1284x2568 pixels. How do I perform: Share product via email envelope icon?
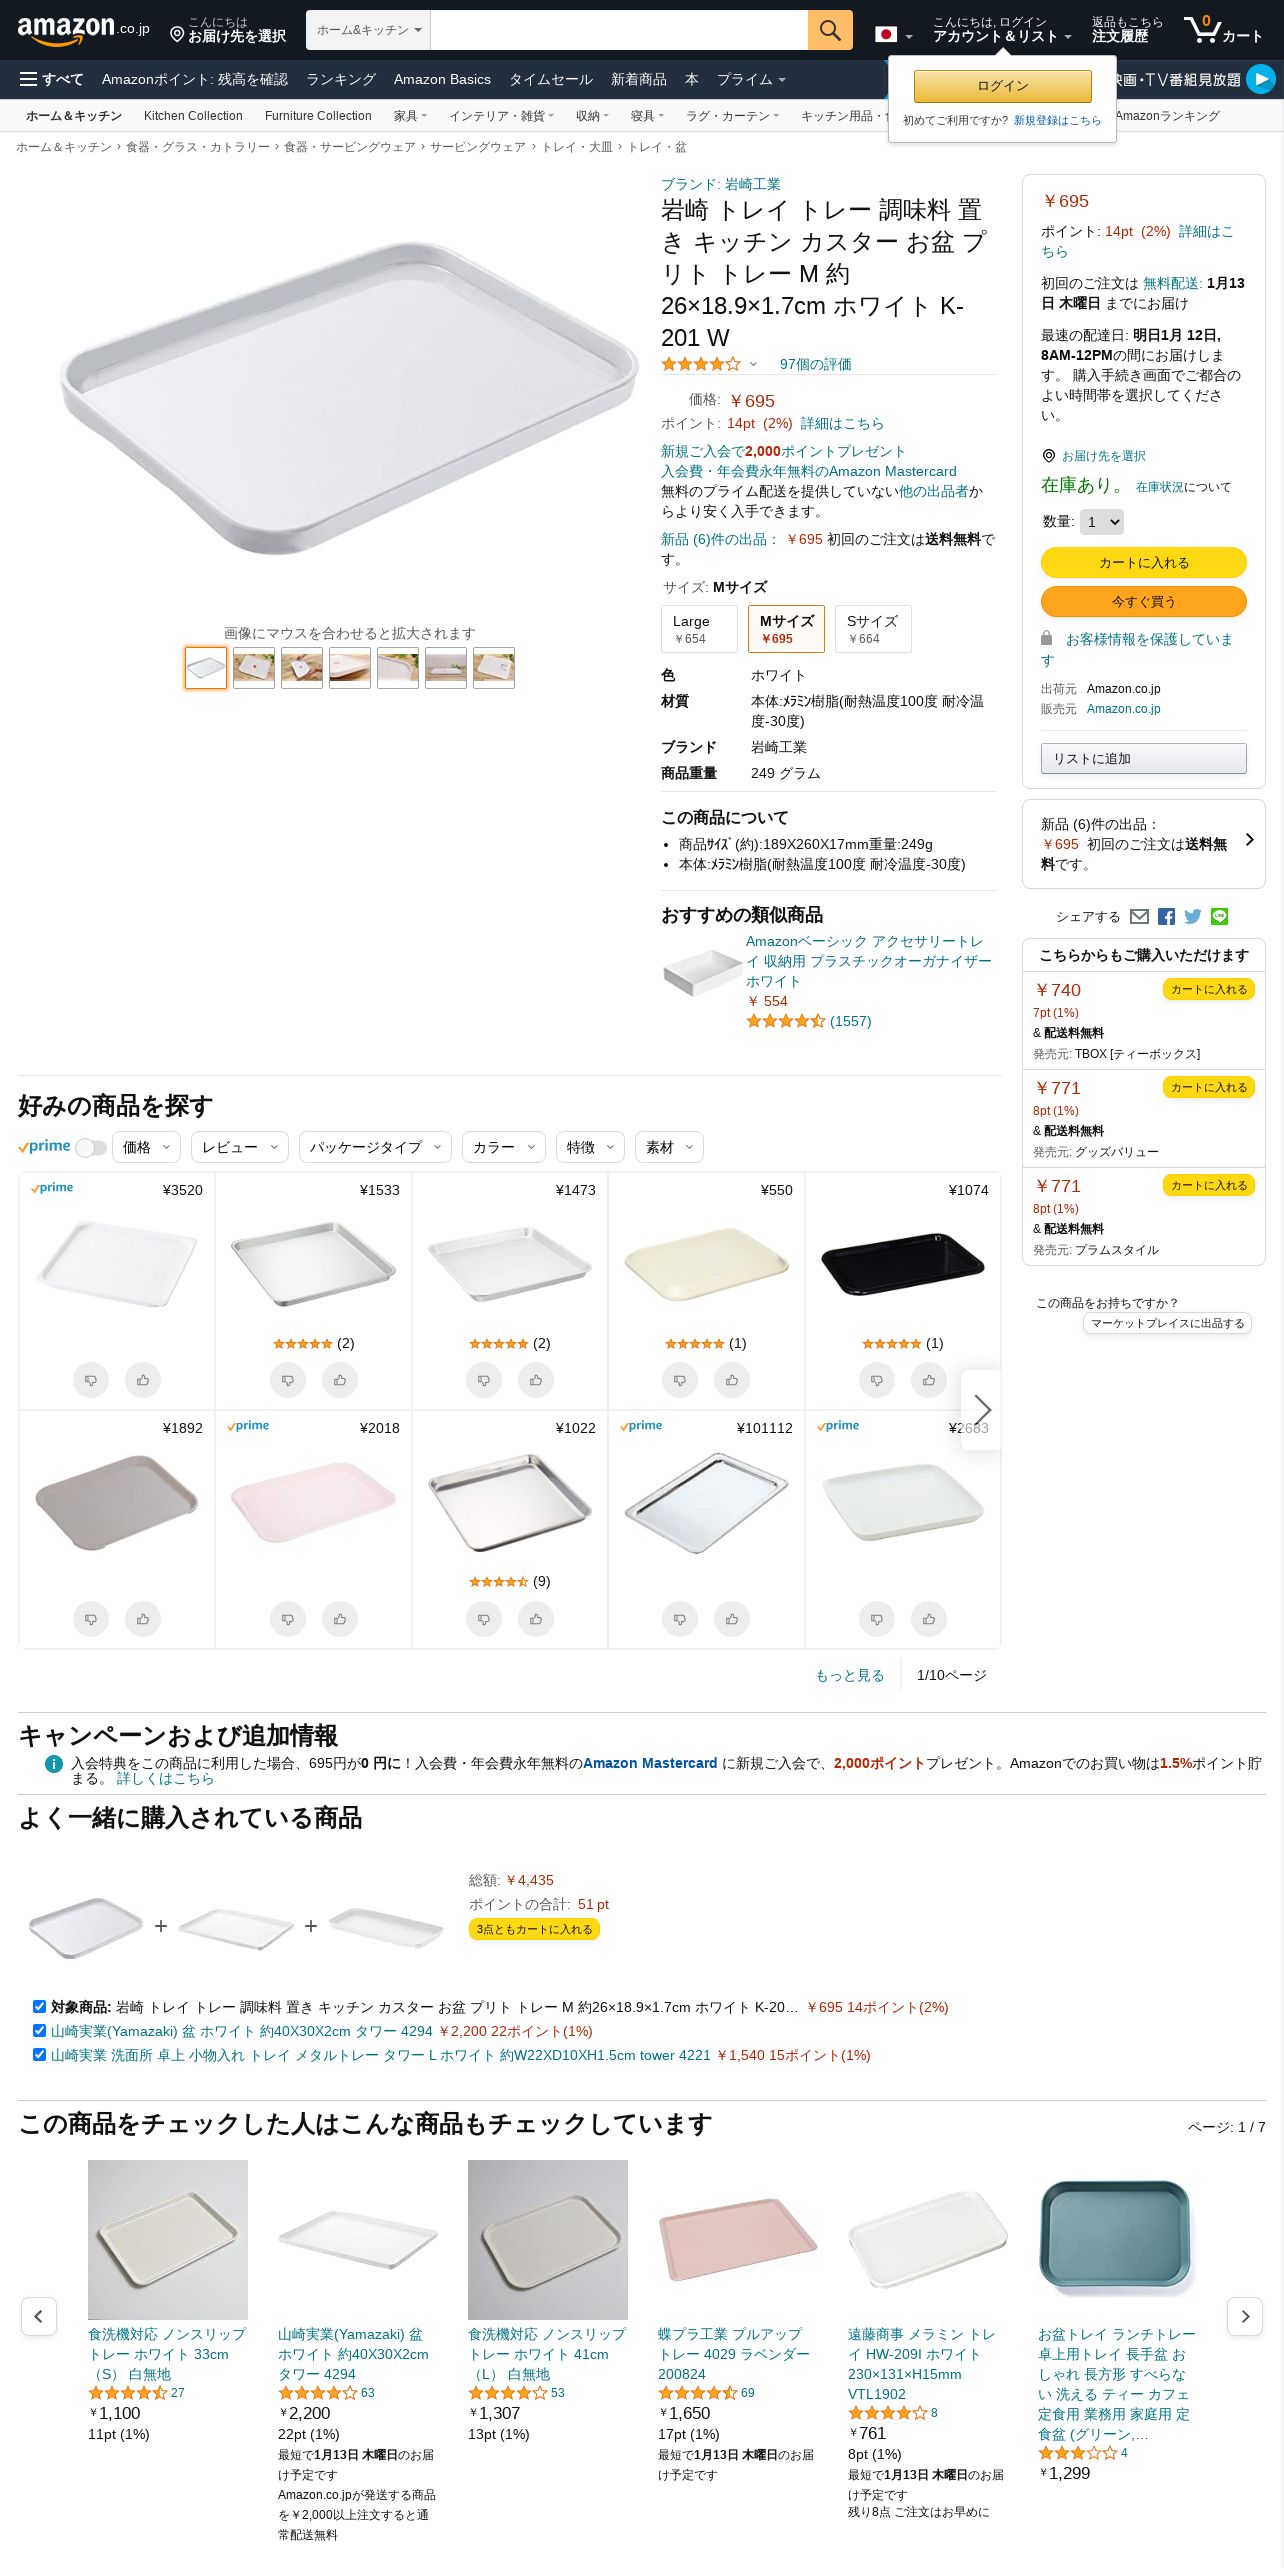(x=1139, y=916)
